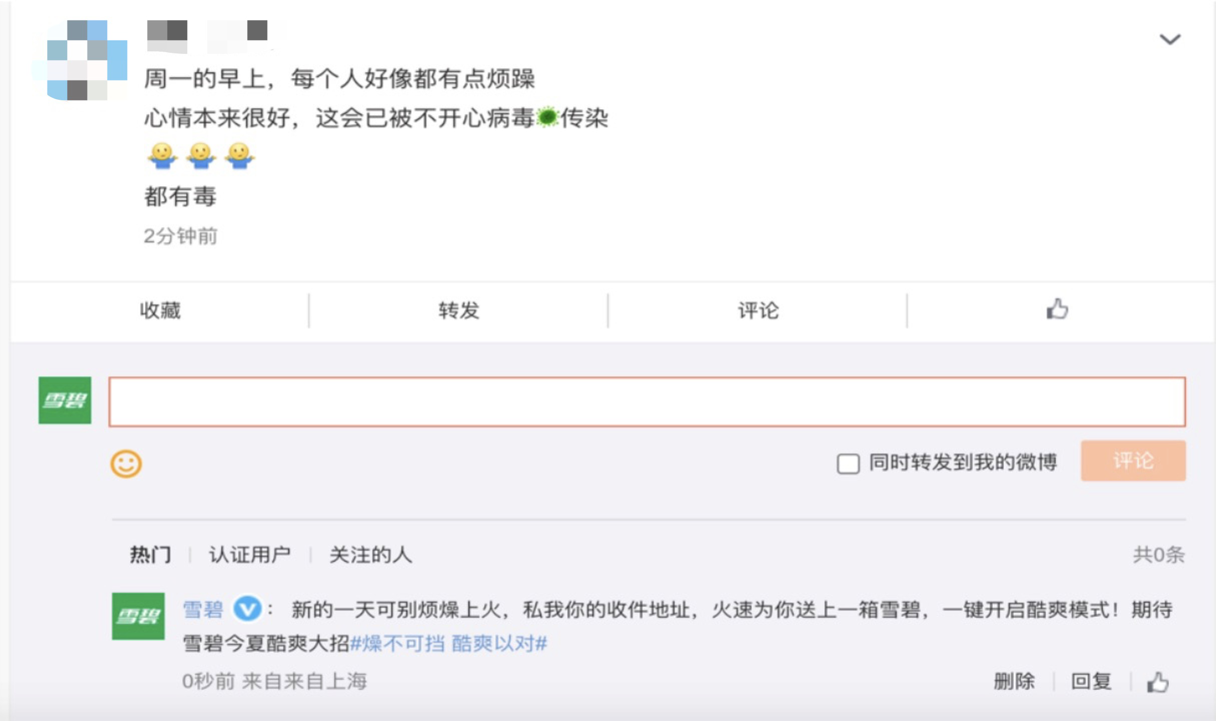Viewport: 1216px width, 721px height.
Task: Click 转发 to repost
Action: point(459,311)
